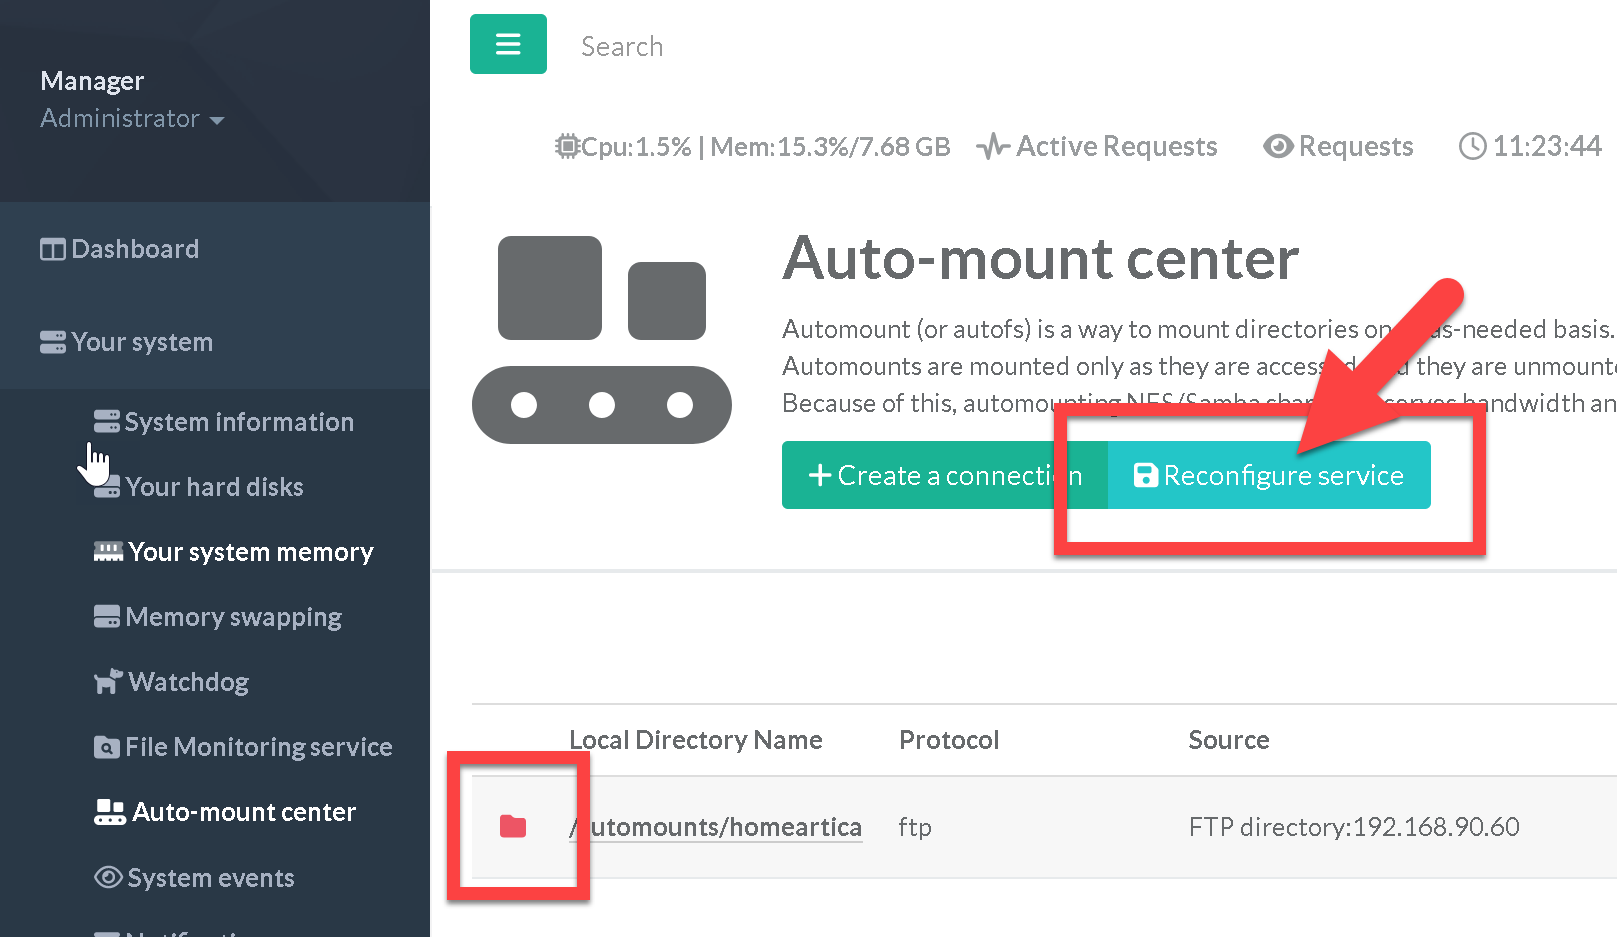Image resolution: width=1617 pixels, height=937 pixels.
Task: Open System information page
Action: pos(238,422)
